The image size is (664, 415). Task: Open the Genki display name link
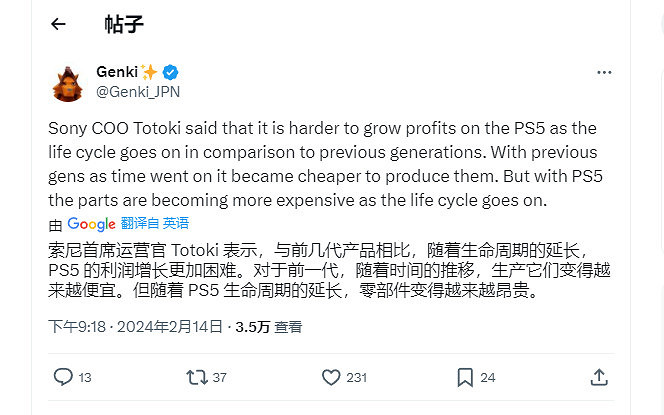119,72
